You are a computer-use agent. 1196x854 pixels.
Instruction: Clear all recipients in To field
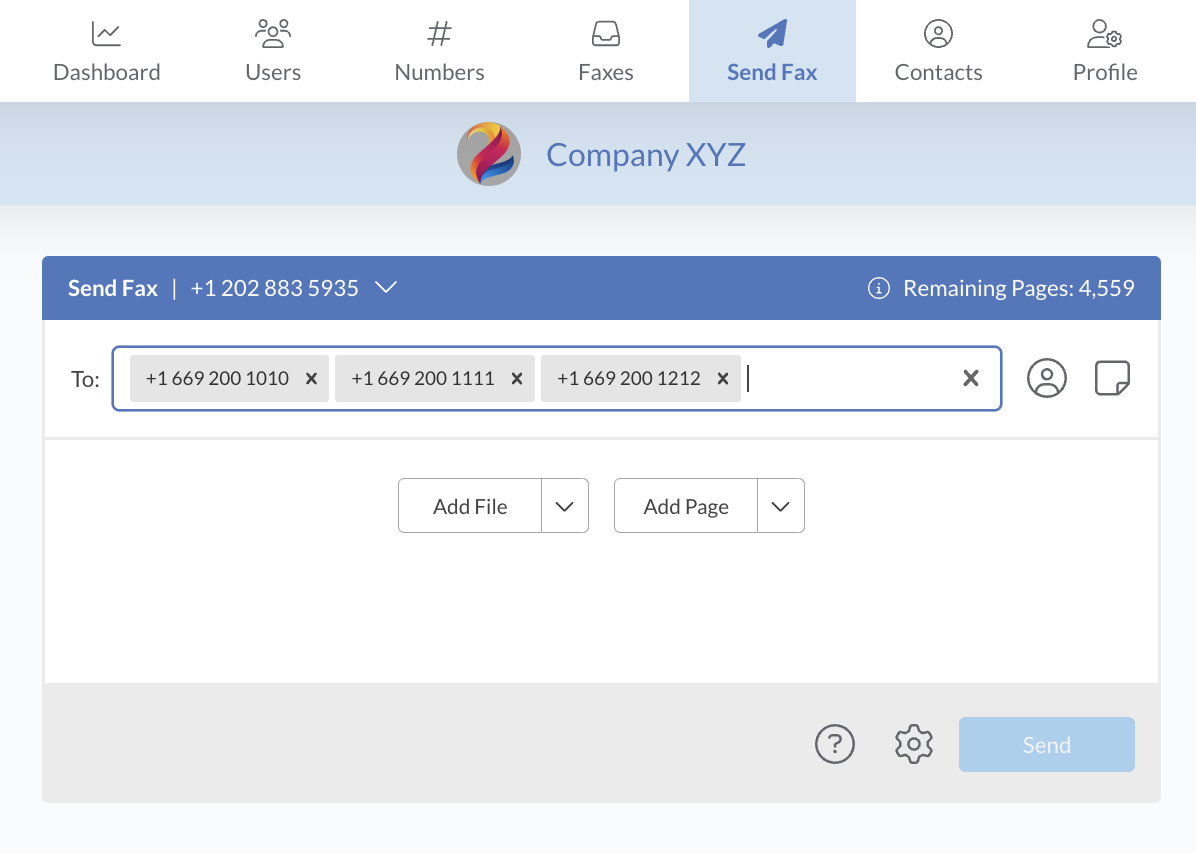click(970, 378)
